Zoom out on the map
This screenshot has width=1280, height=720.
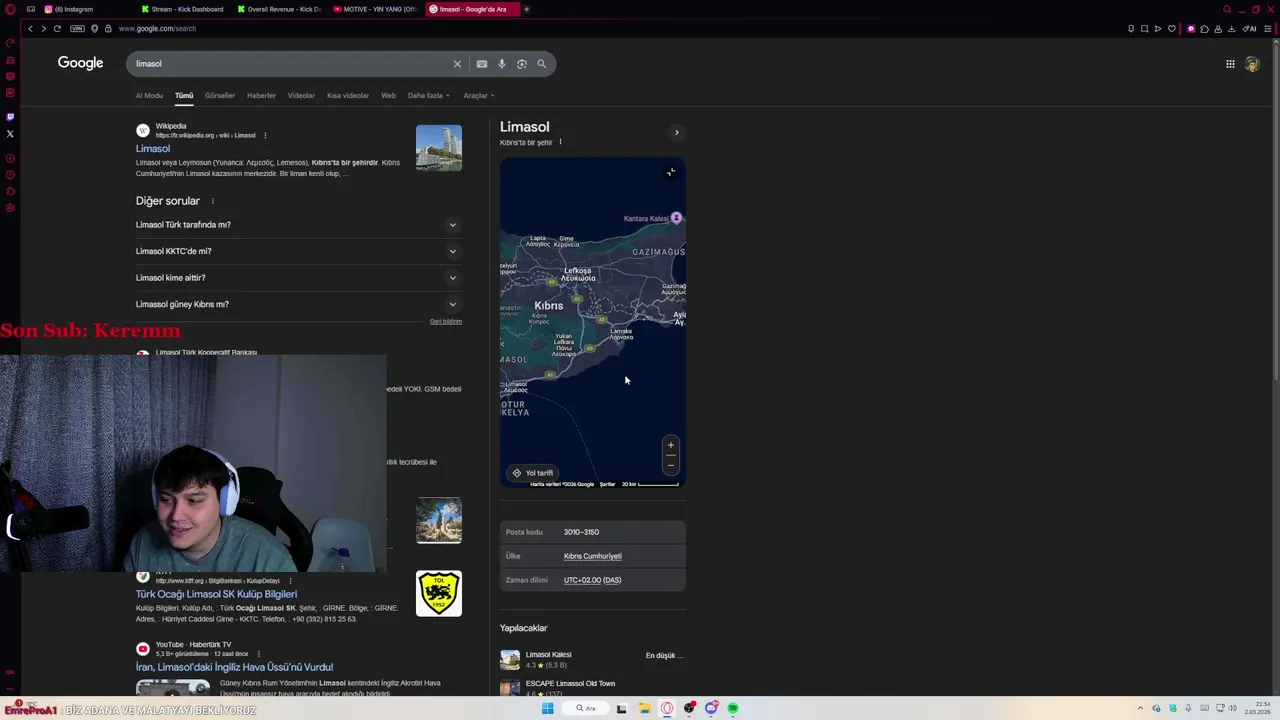coord(671,465)
